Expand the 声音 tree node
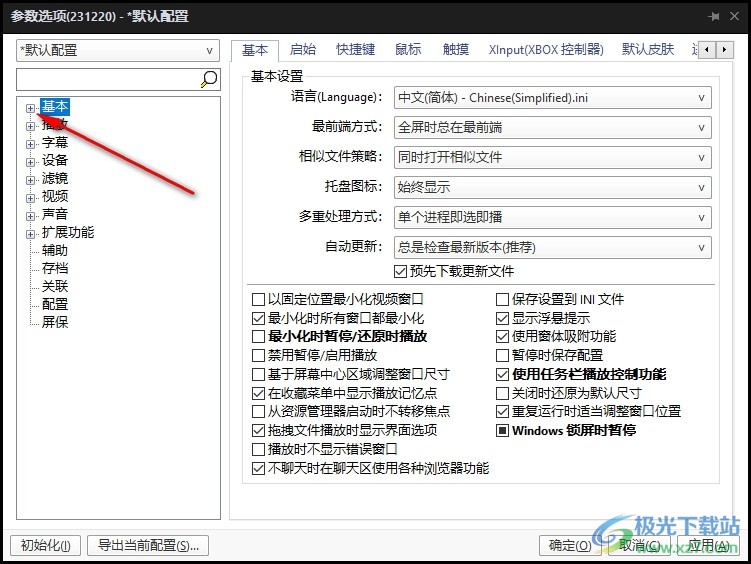Viewport: 751px width, 564px height. pos(30,216)
